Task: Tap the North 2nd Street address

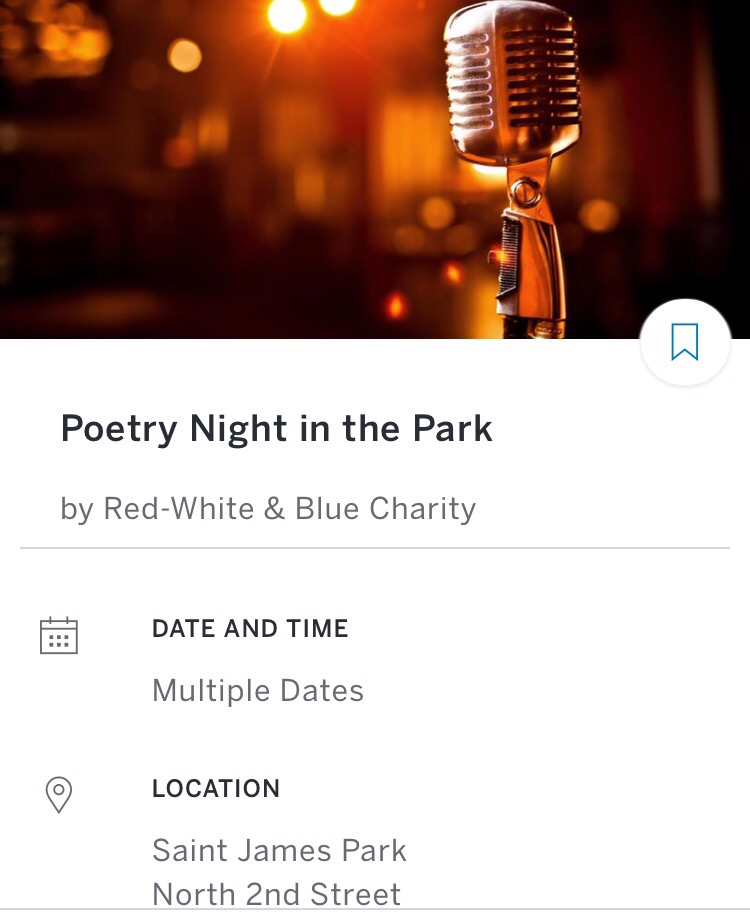Action: click(276, 893)
